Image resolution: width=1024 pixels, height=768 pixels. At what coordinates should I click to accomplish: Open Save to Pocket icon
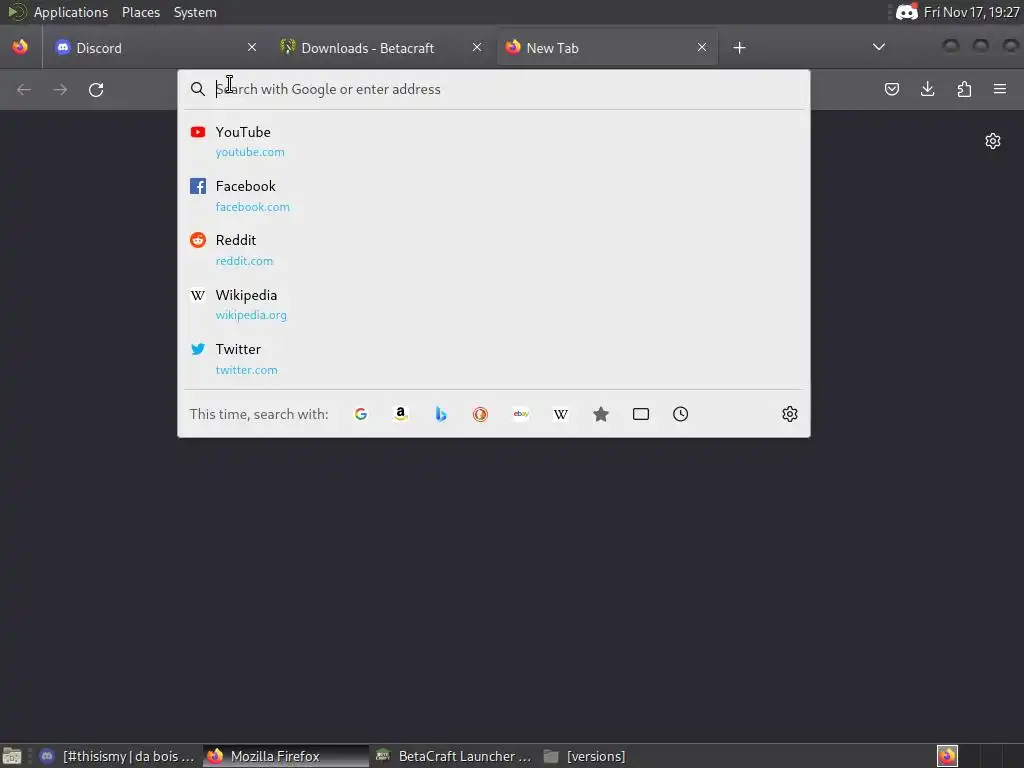[x=891, y=89]
